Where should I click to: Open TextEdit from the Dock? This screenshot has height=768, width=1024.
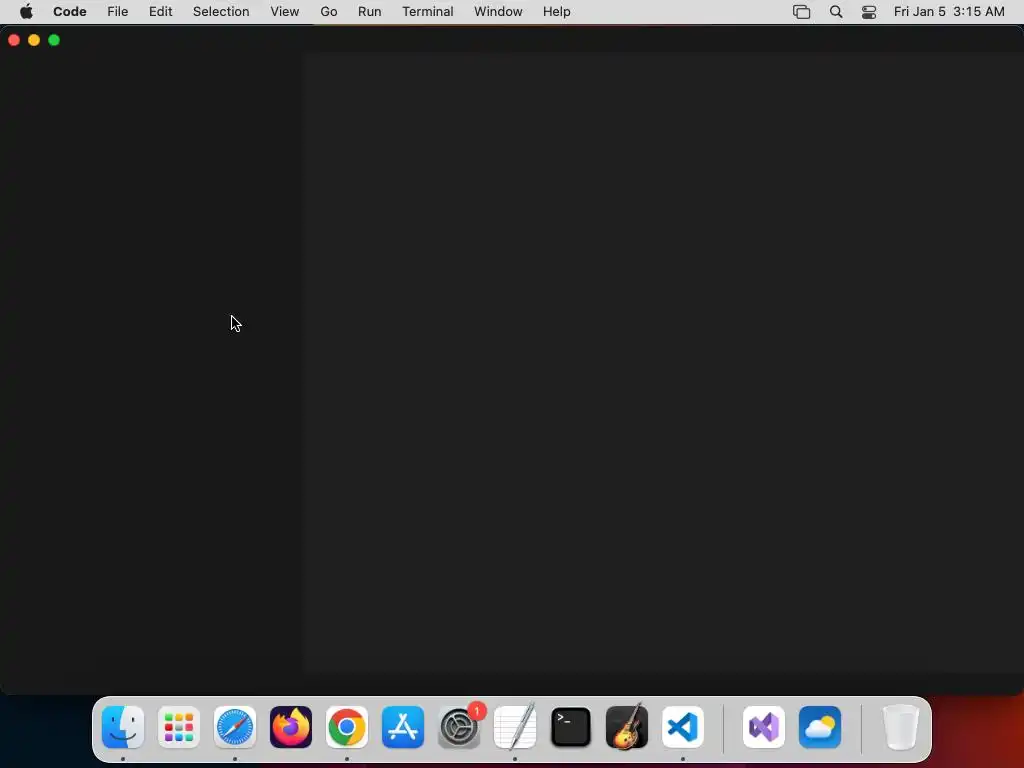point(515,727)
